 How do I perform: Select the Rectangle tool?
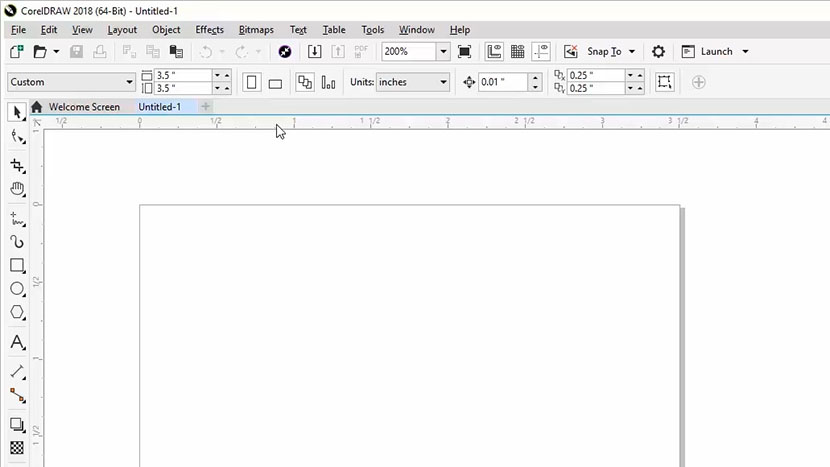[17, 266]
